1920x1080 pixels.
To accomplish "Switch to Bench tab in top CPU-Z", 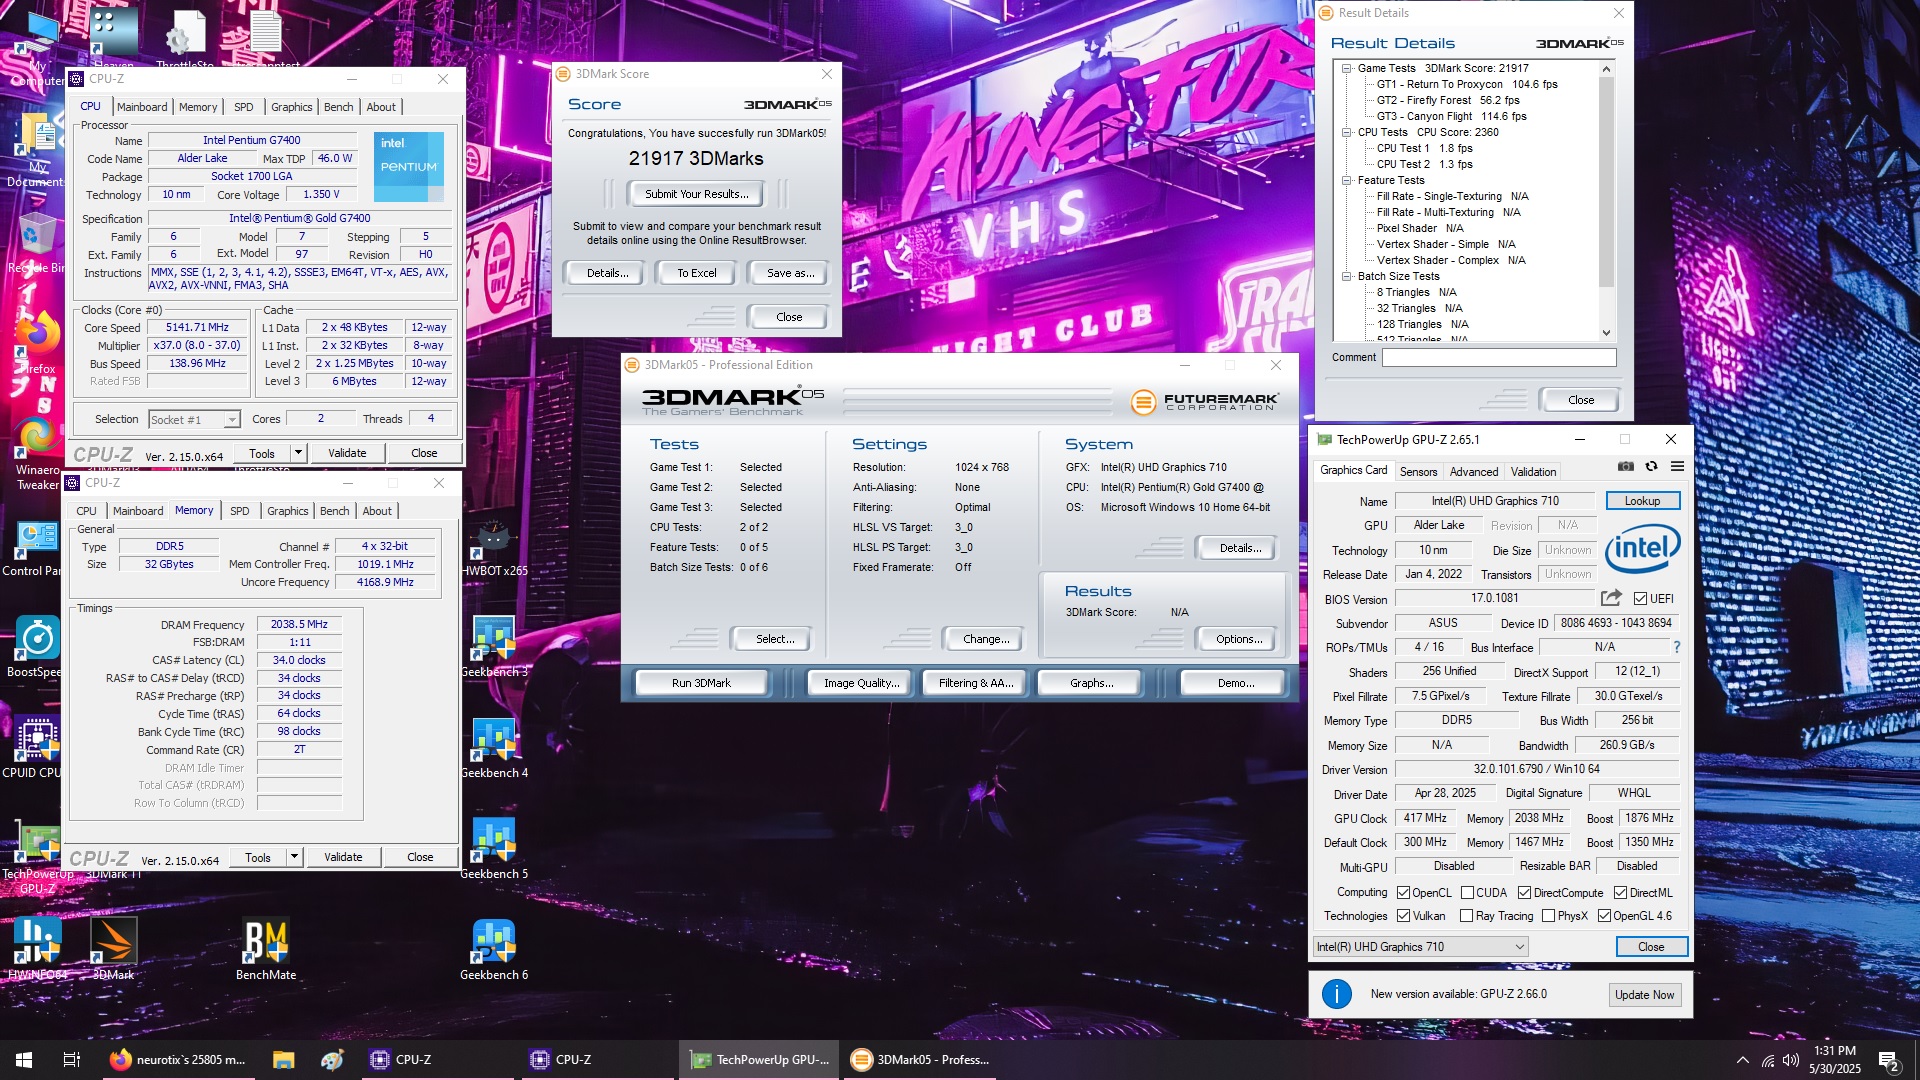I will (338, 107).
